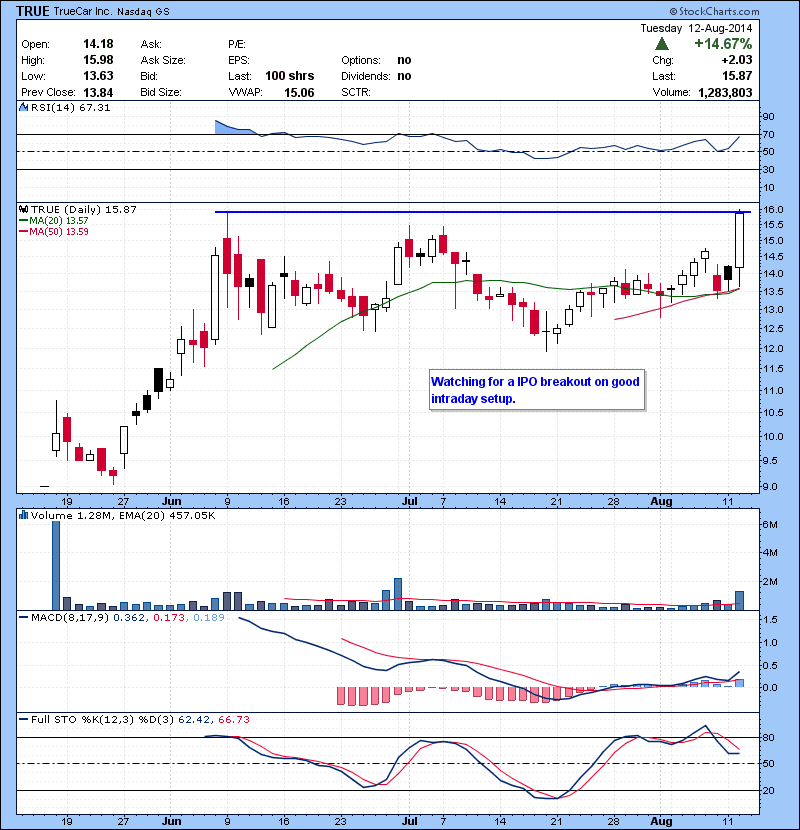The image size is (800, 830).
Task: Click the Options: no field
Action: pos(376,60)
